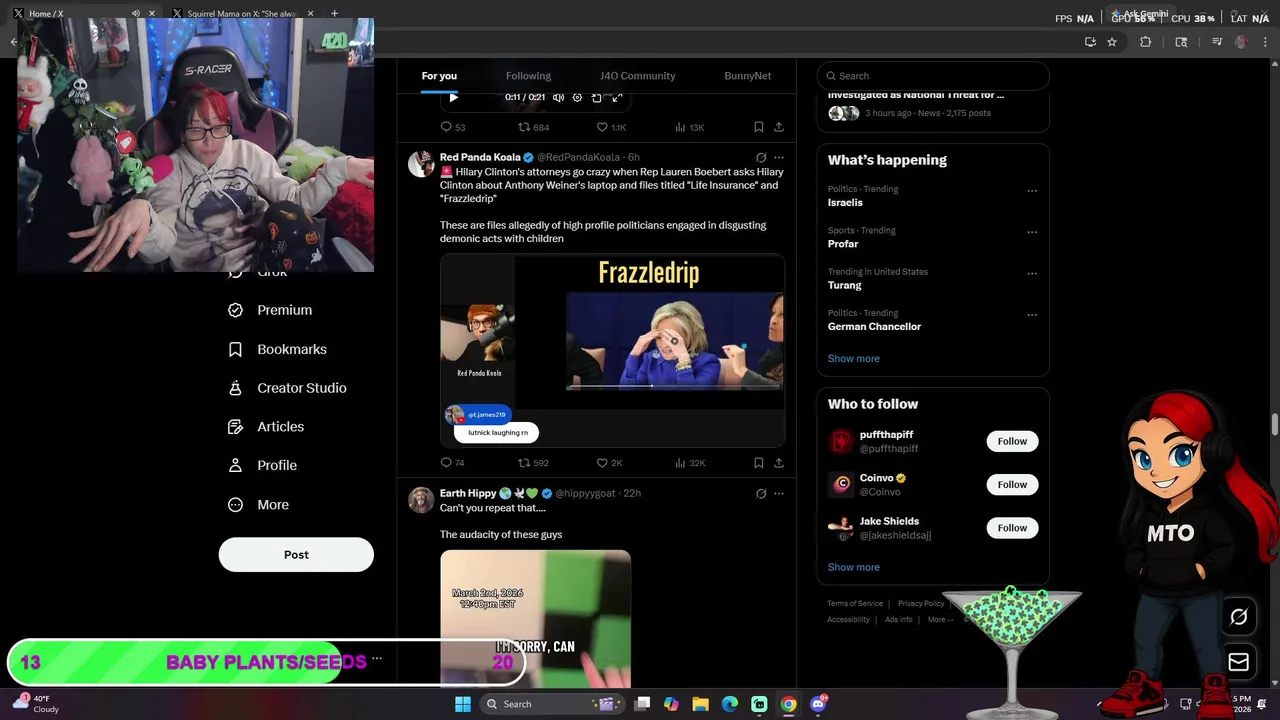The height and width of the screenshot is (720, 1280).
Task: Like the post with 2K likes
Action: (609, 463)
